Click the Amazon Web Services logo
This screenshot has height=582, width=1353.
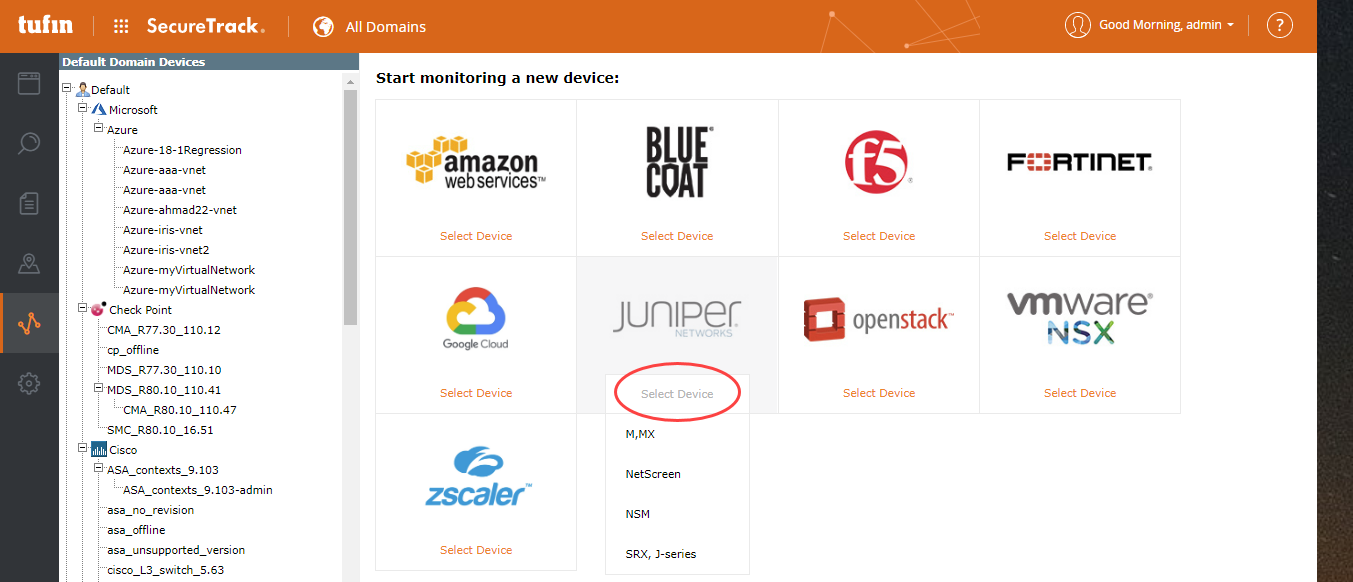pos(475,164)
